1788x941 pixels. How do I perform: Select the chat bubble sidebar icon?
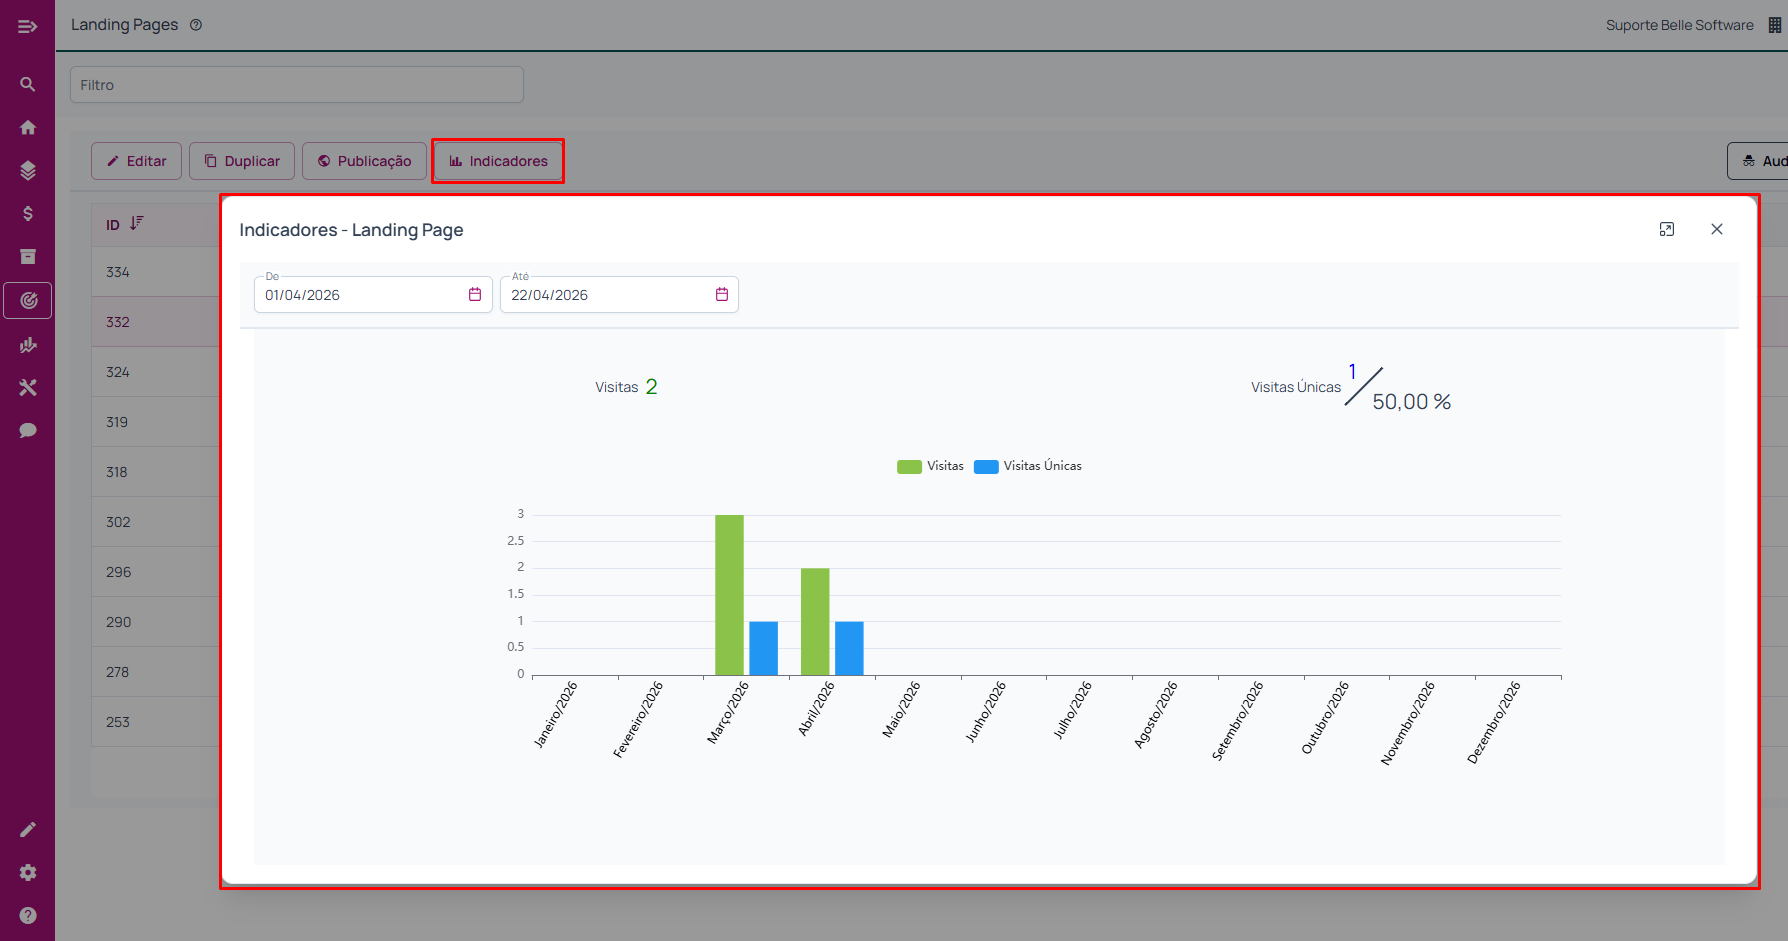pos(28,430)
